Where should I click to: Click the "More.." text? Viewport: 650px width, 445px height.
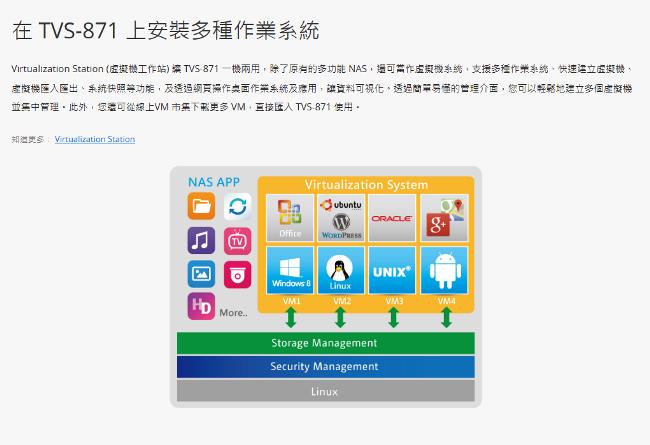tap(233, 313)
